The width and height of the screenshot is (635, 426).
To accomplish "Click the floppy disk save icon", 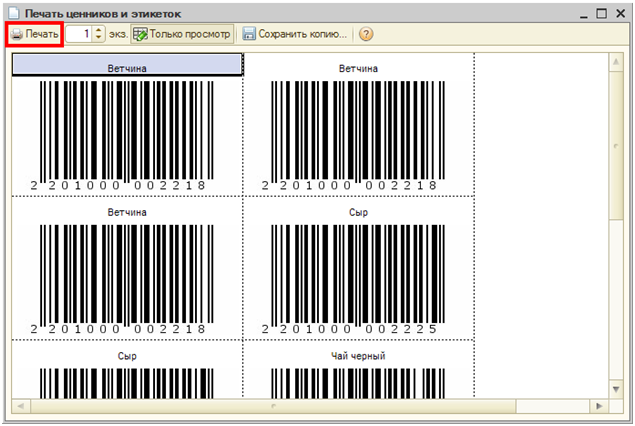I will 249,34.
